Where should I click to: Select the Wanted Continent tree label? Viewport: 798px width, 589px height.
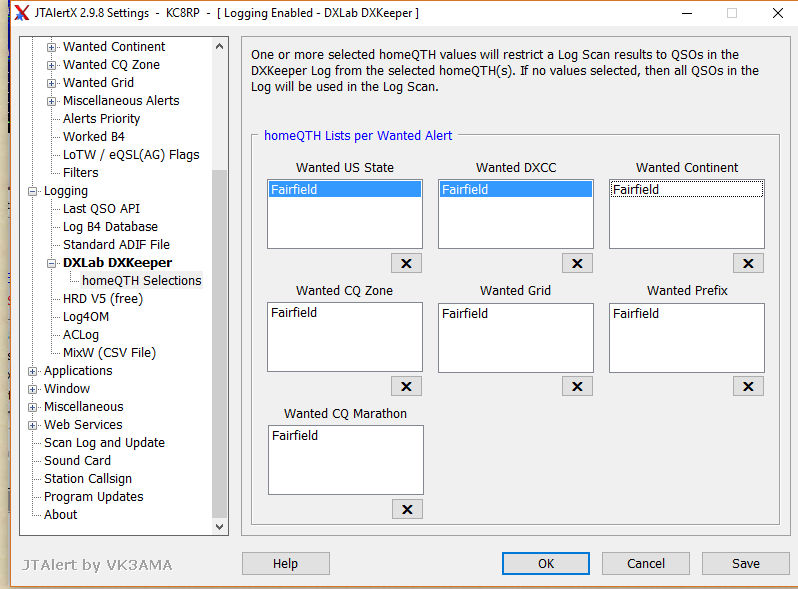pyautogui.click(x=114, y=47)
